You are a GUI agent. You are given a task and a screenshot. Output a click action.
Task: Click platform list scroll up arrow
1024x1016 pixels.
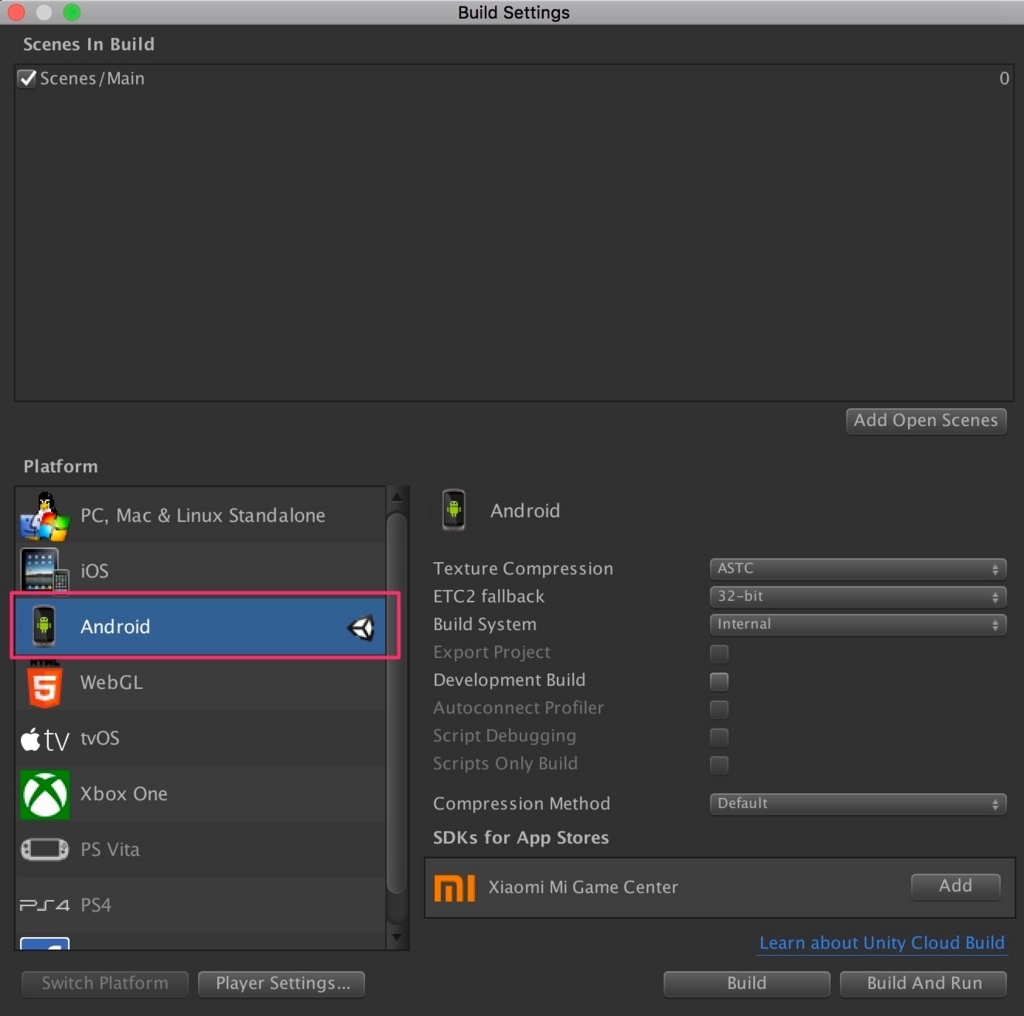click(396, 498)
